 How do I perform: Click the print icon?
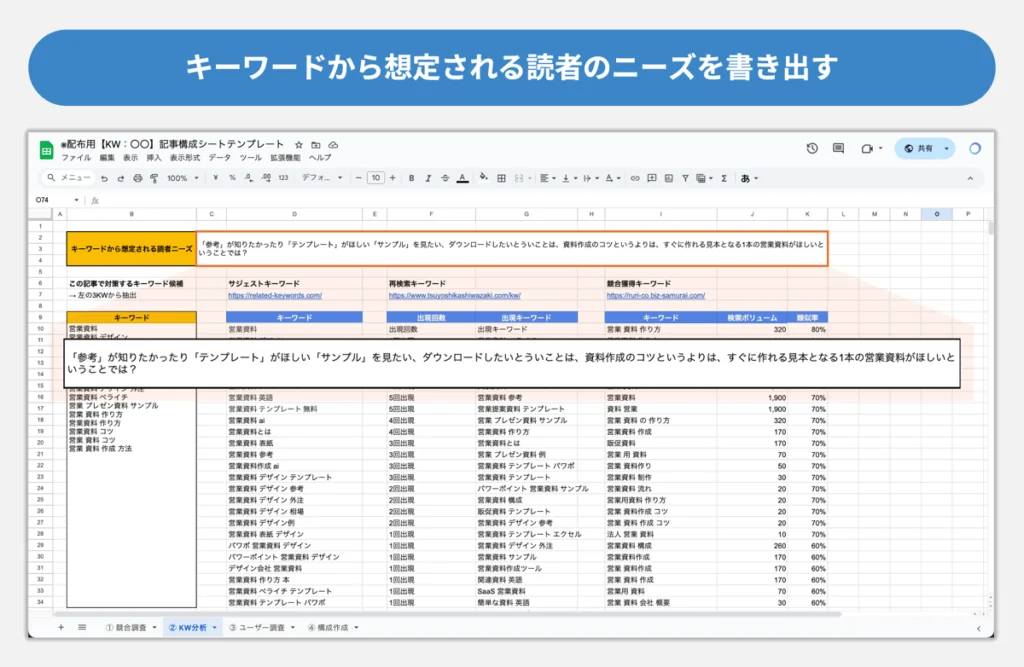click(x=138, y=178)
